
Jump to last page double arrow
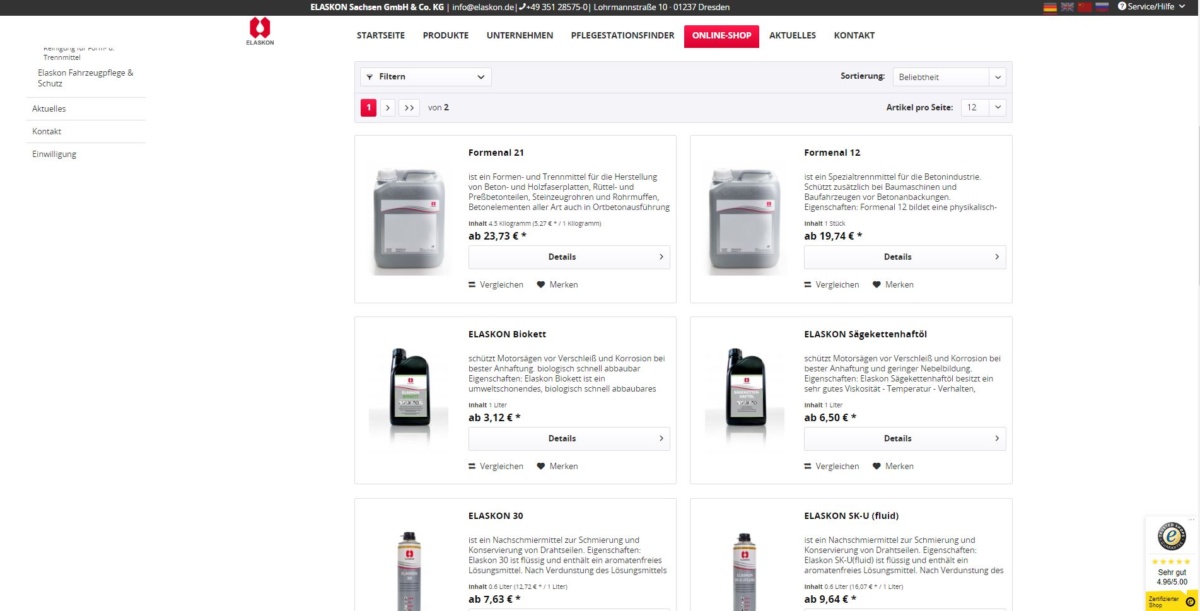coord(409,107)
